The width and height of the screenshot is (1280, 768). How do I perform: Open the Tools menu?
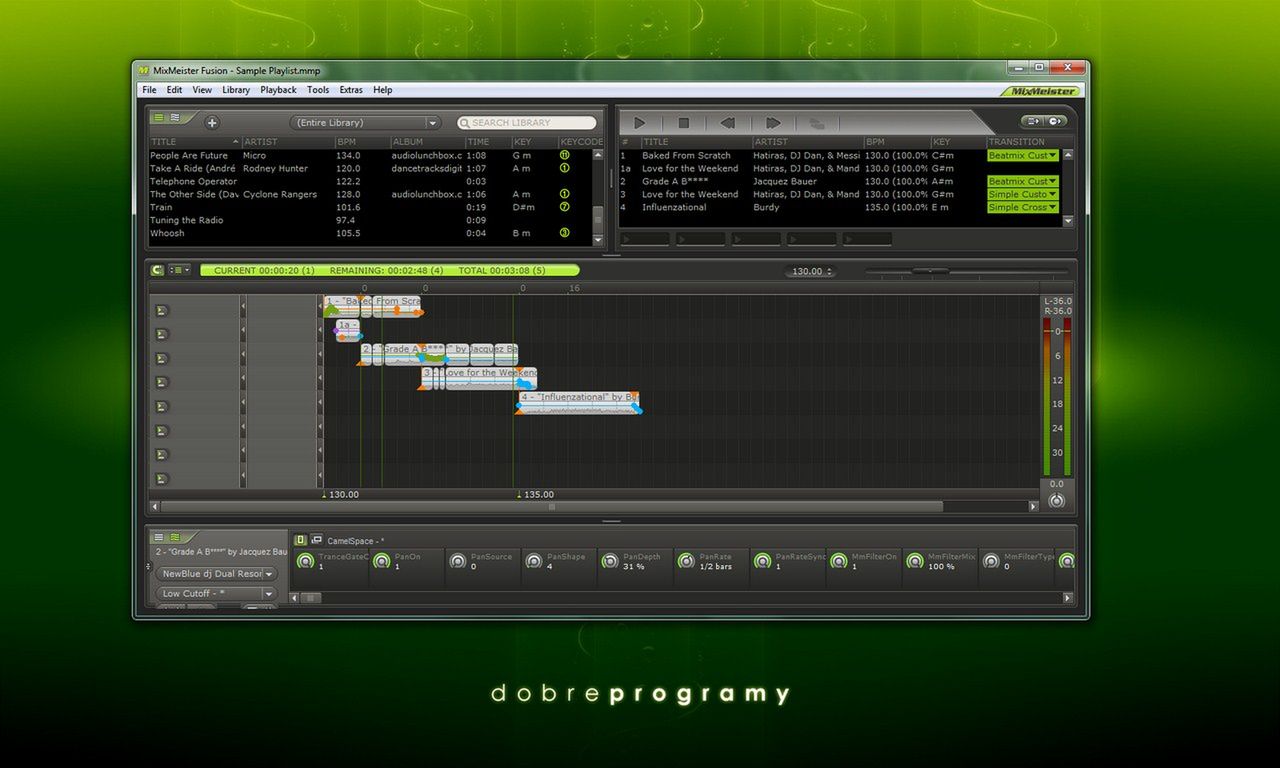[318, 90]
